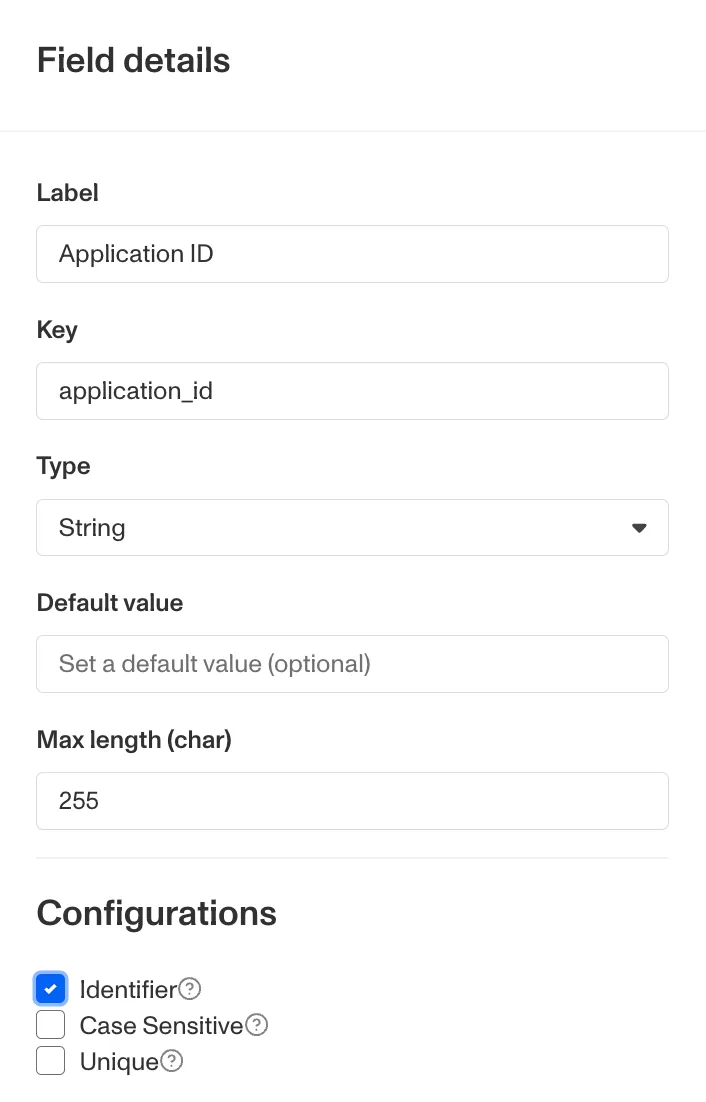Image resolution: width=706 pixels, height=1102 pixels.
Task: Uncheck the Identifier checkbox
Action: click(50, 989)
